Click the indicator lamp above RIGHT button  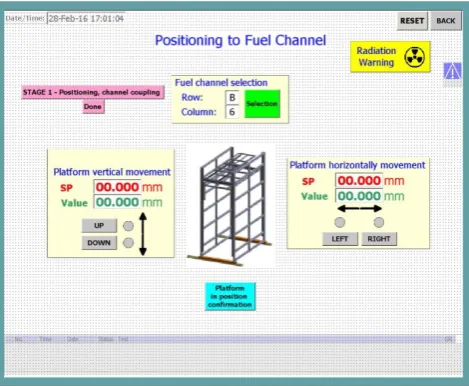(x=379, y=222)
